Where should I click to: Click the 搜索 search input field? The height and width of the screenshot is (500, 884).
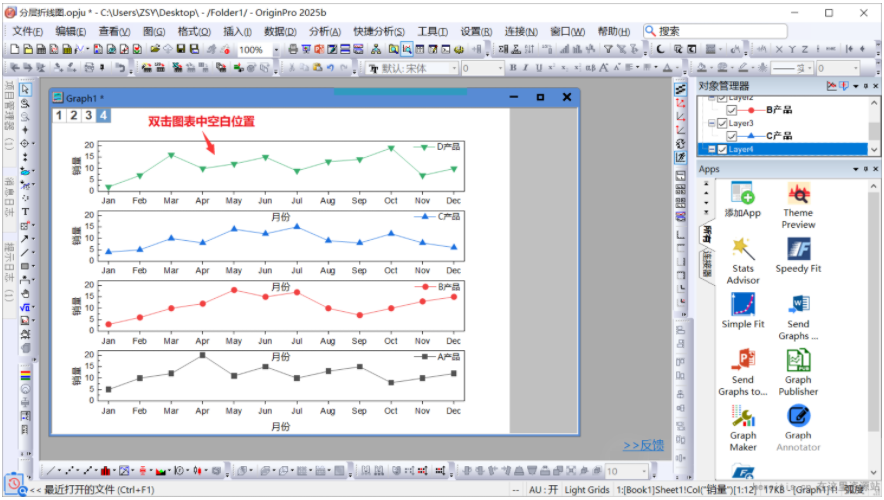715,31
